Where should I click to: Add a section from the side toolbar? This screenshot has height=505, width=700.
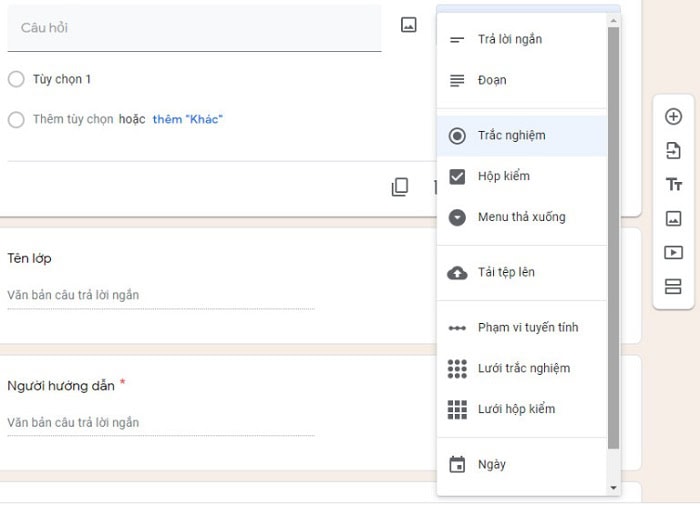[673, 286]
